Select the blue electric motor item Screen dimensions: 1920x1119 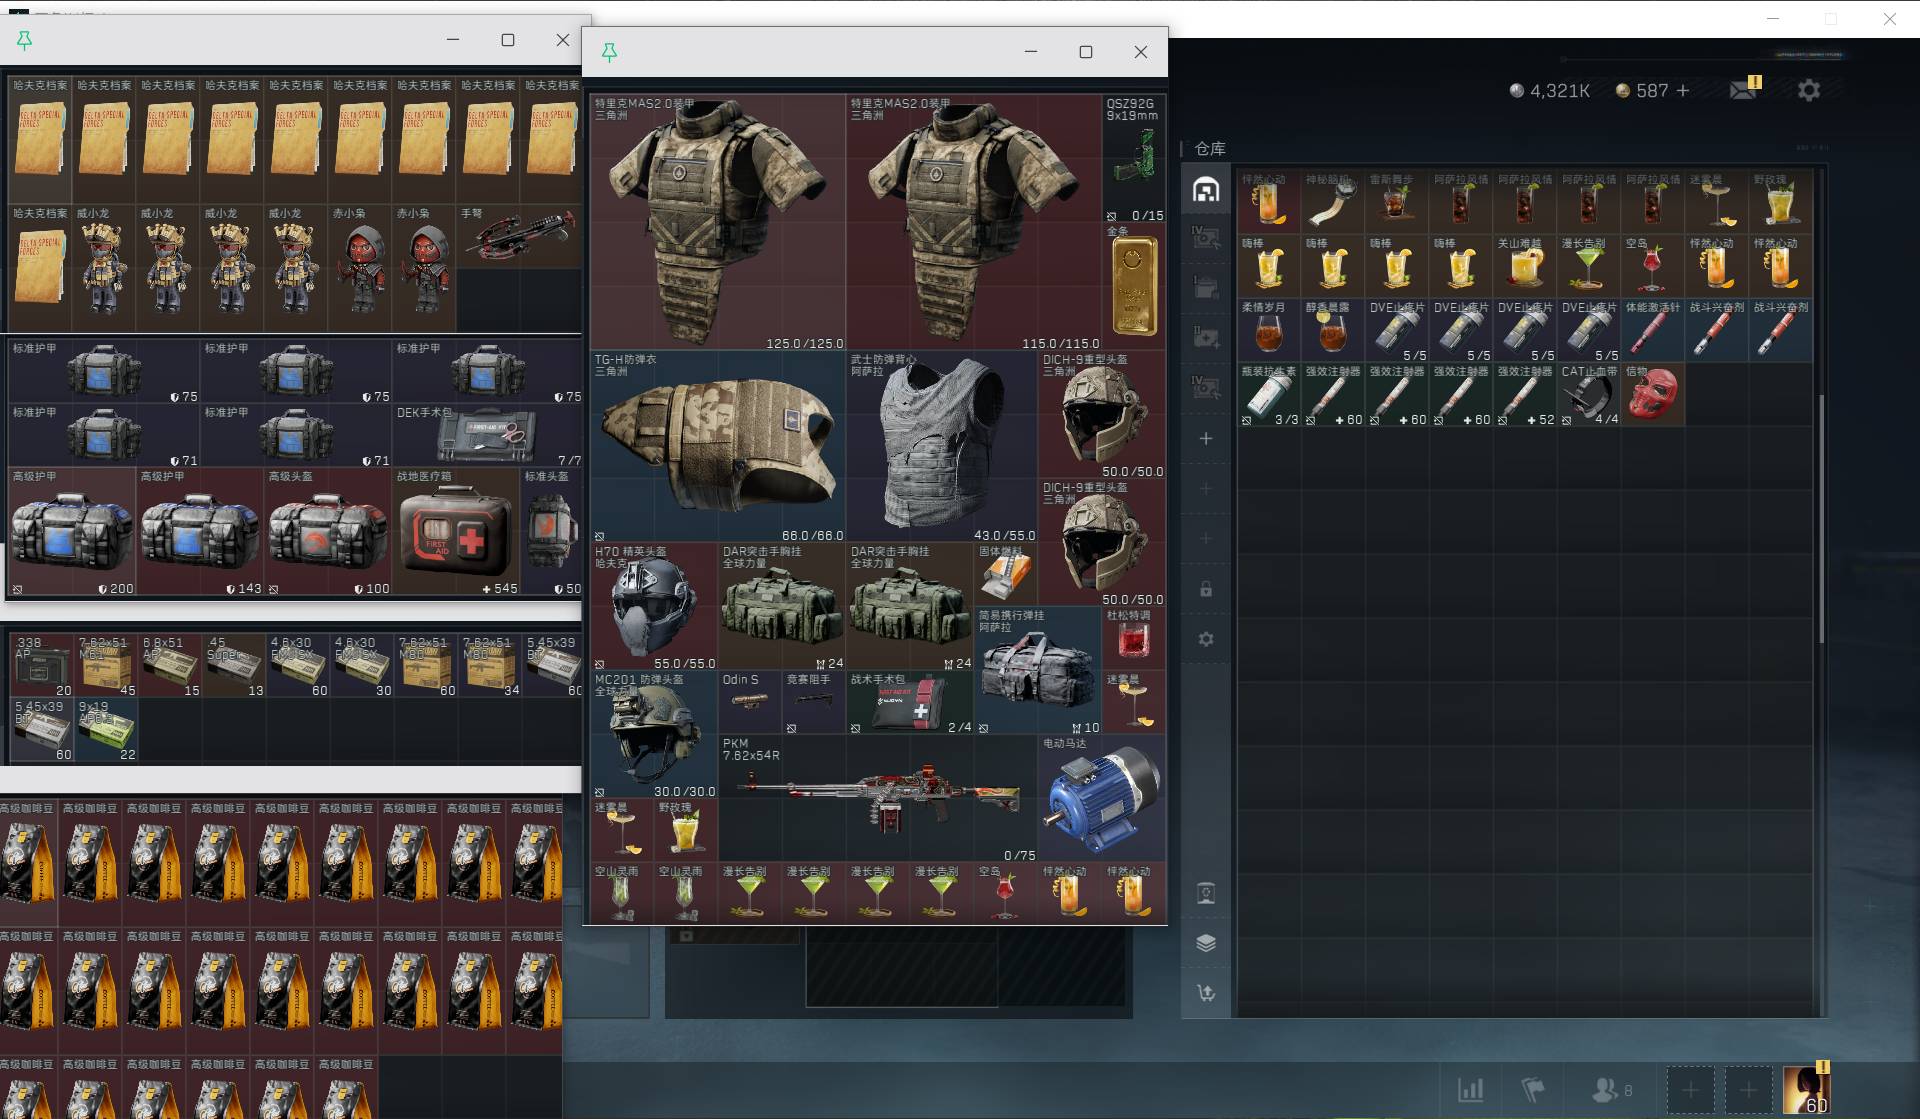tap(1101, 798)
